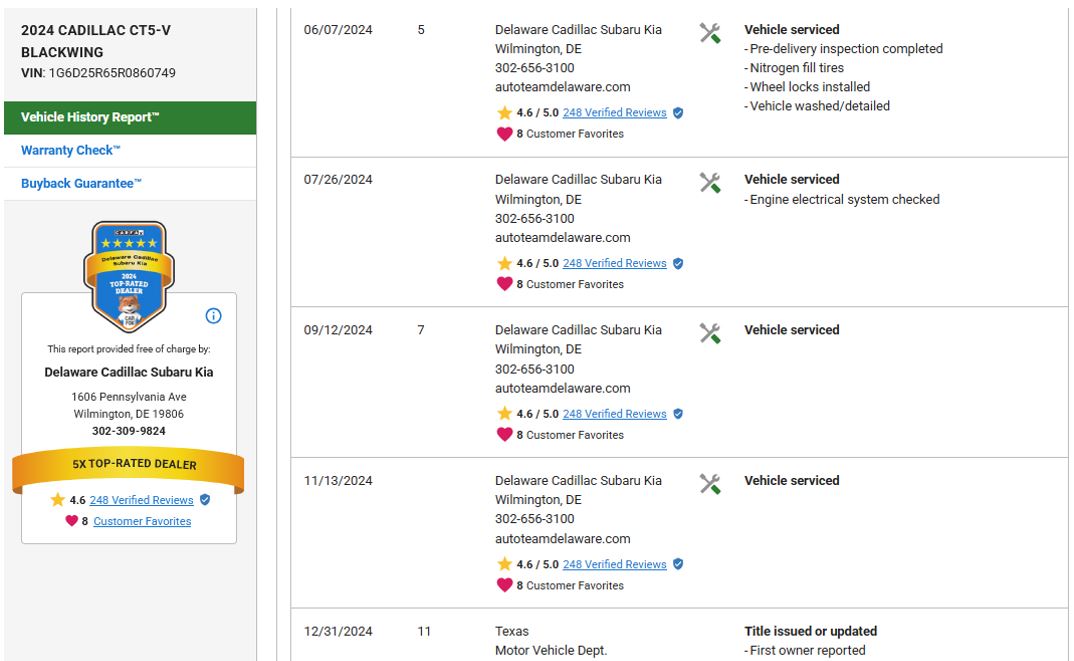
Task: Click the info icon in dealer card
Action: (x=213, y=316)
